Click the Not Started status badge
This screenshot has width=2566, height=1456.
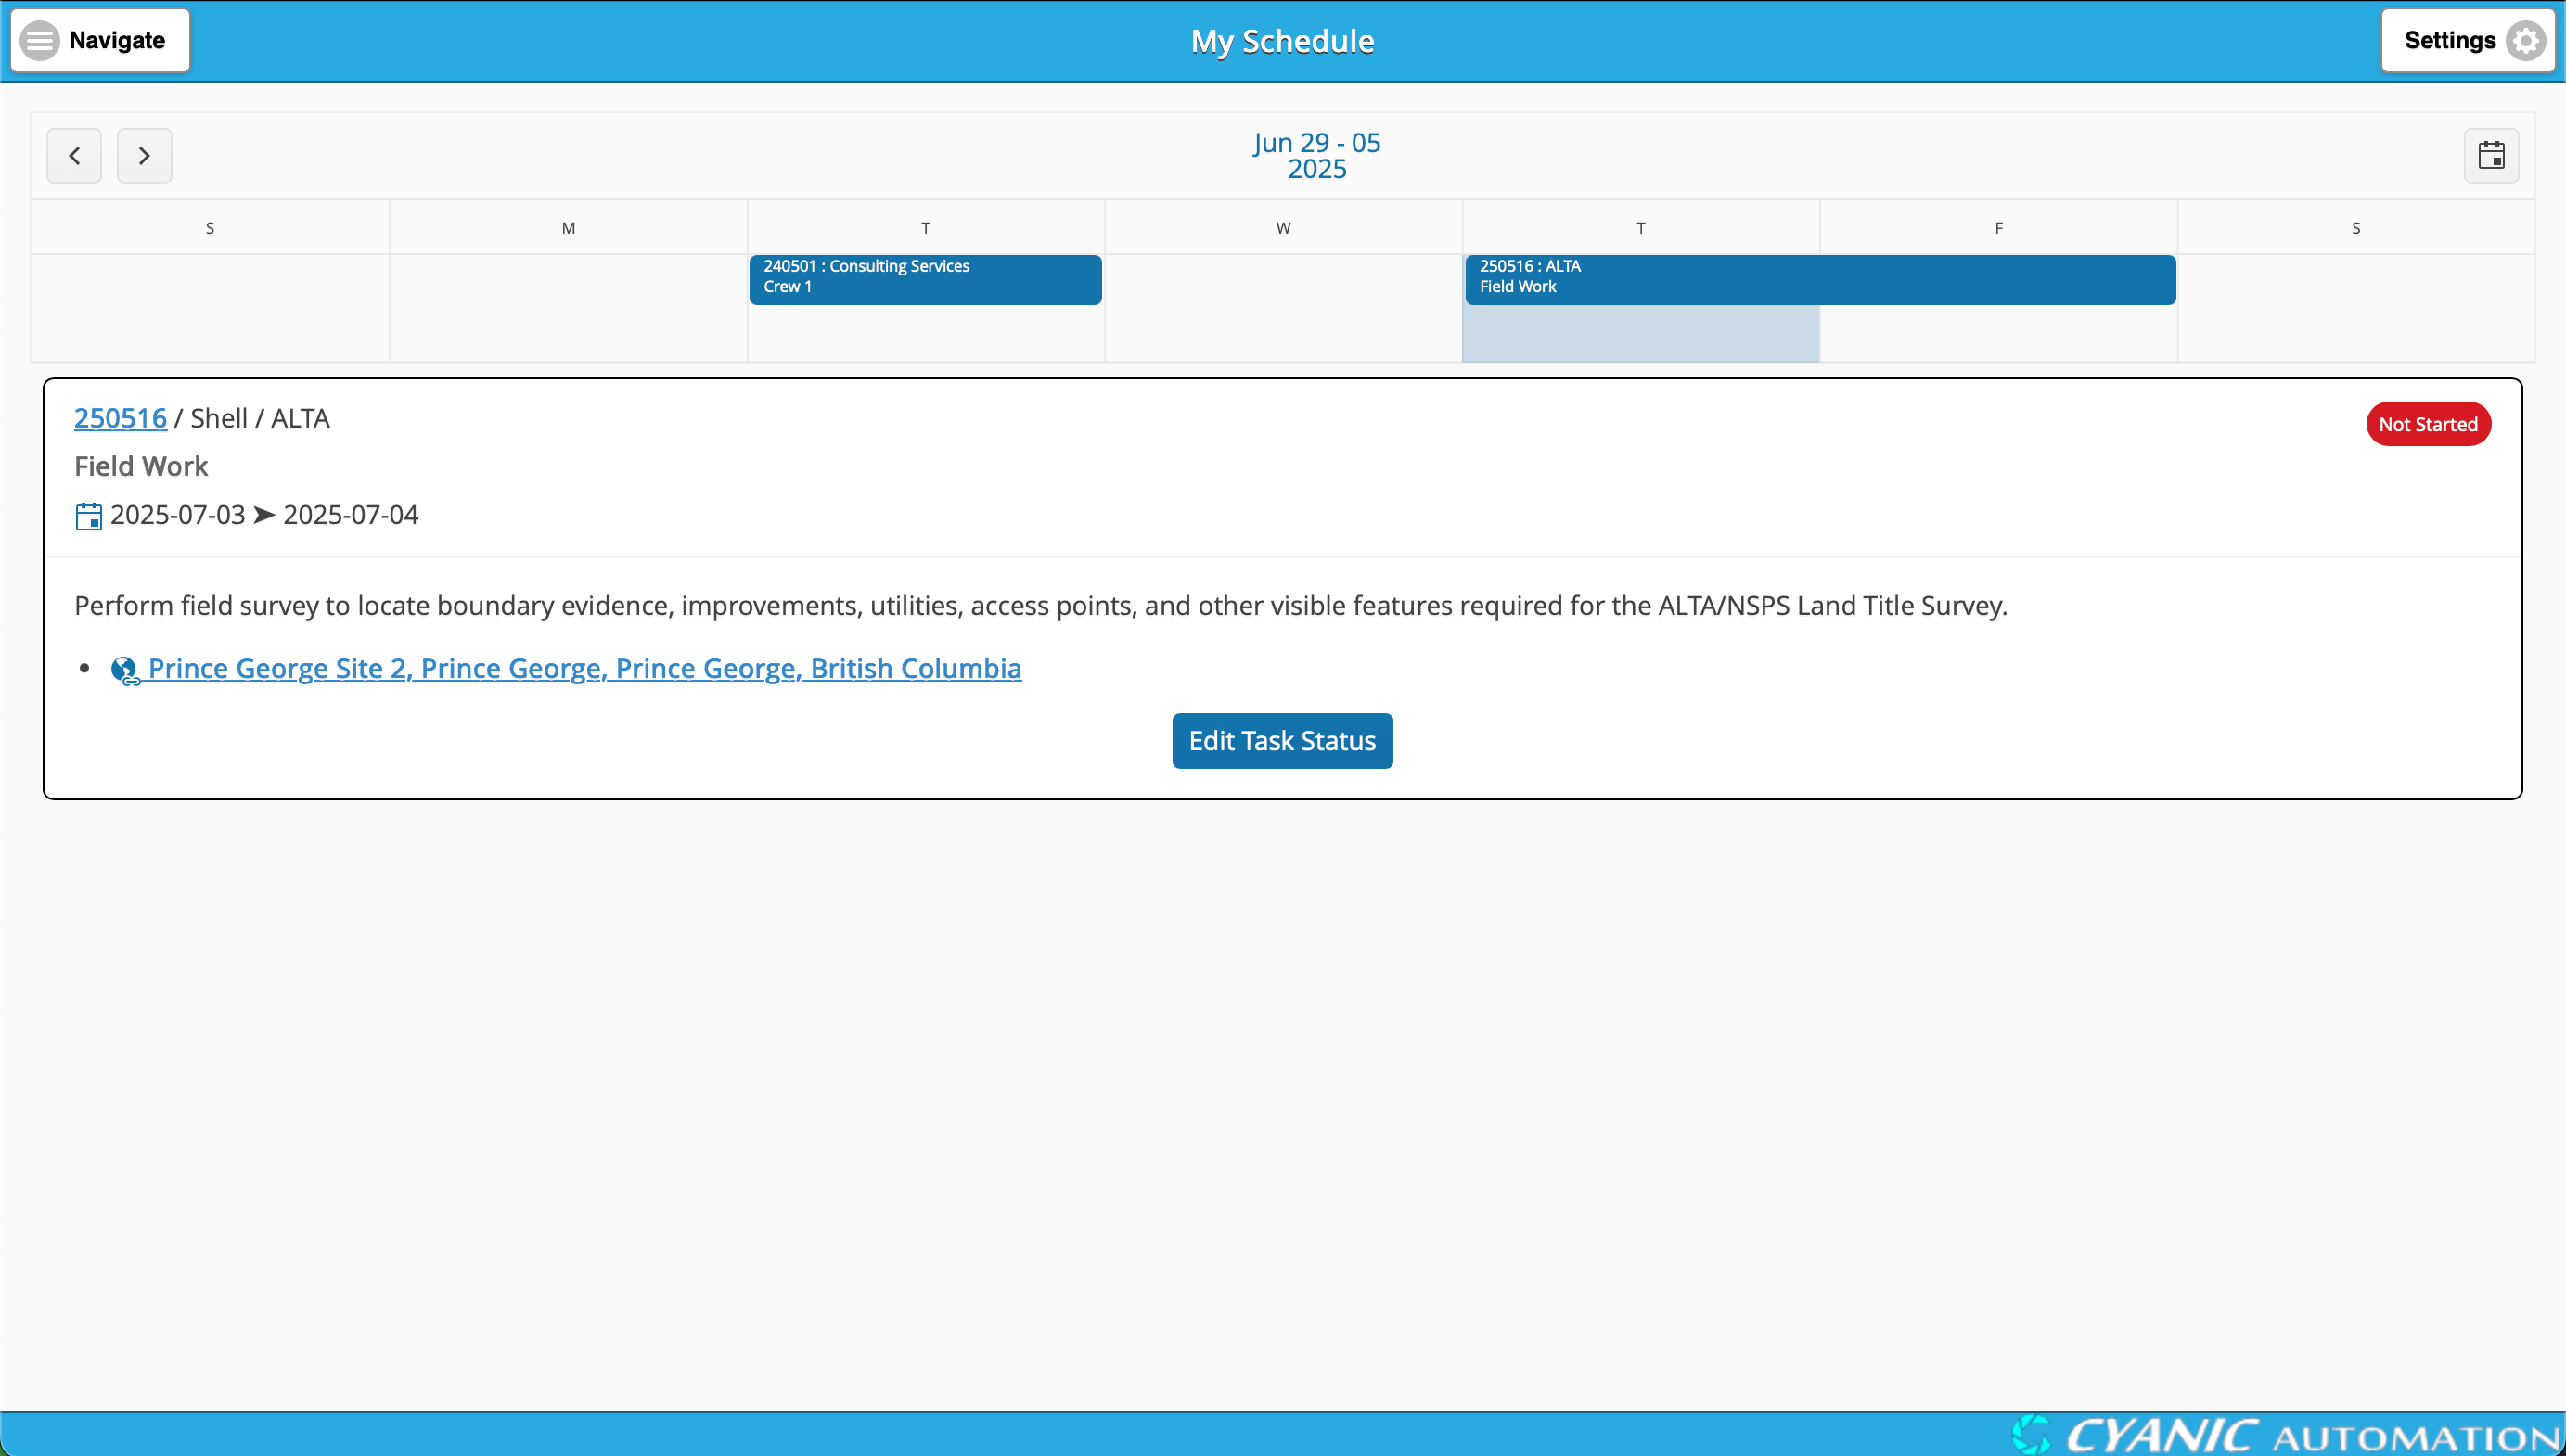pyautogui.click(x=2428, y=424)
